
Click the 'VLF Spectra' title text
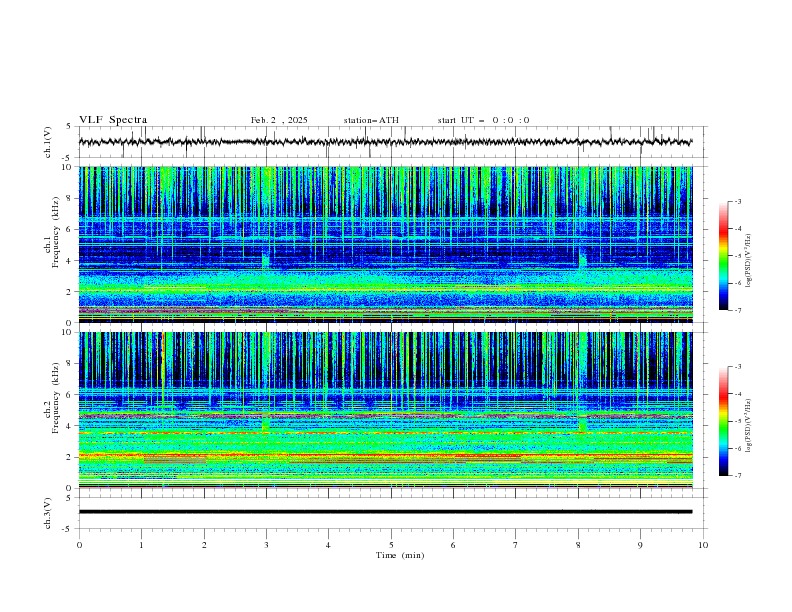pos(113,120)
